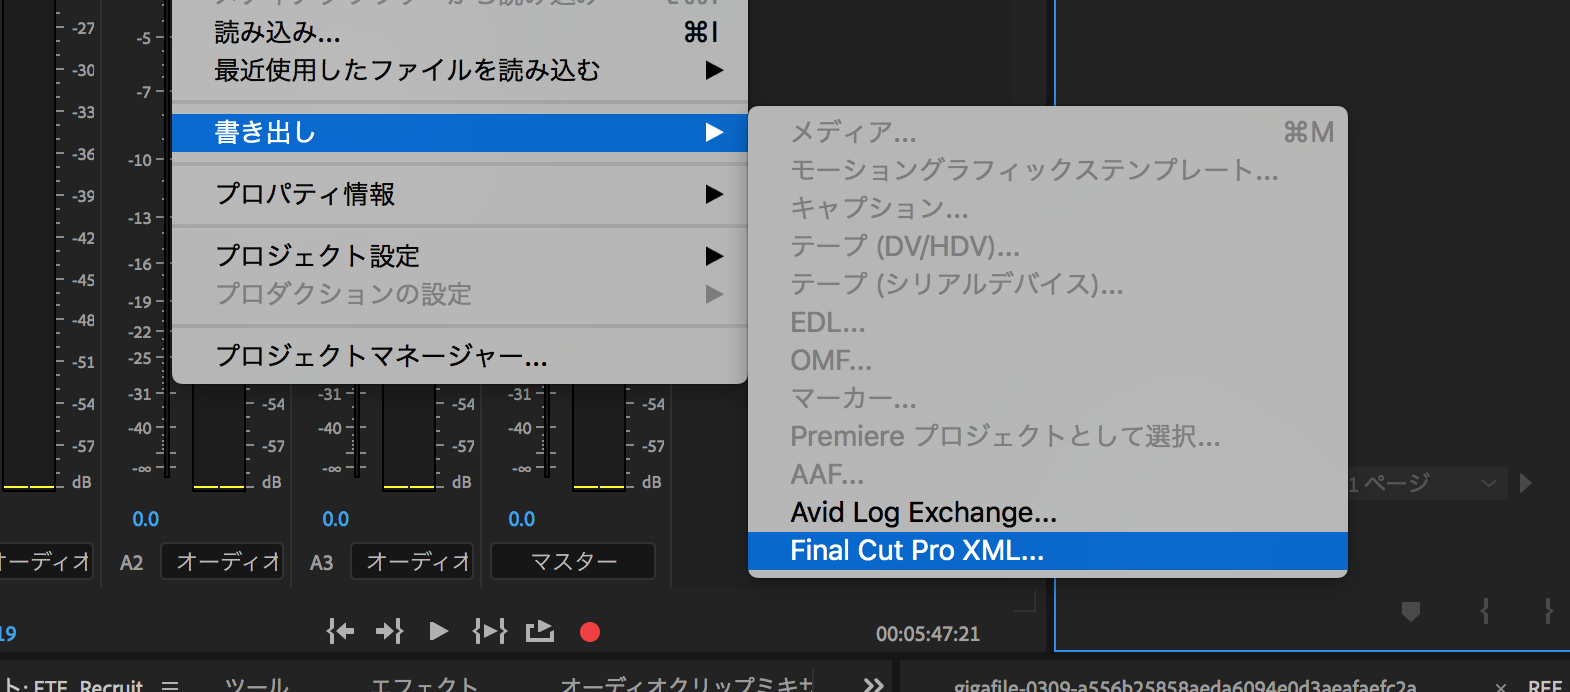Click A2 track volume value 0.0
1570x692 pixels.
[146, 519]
